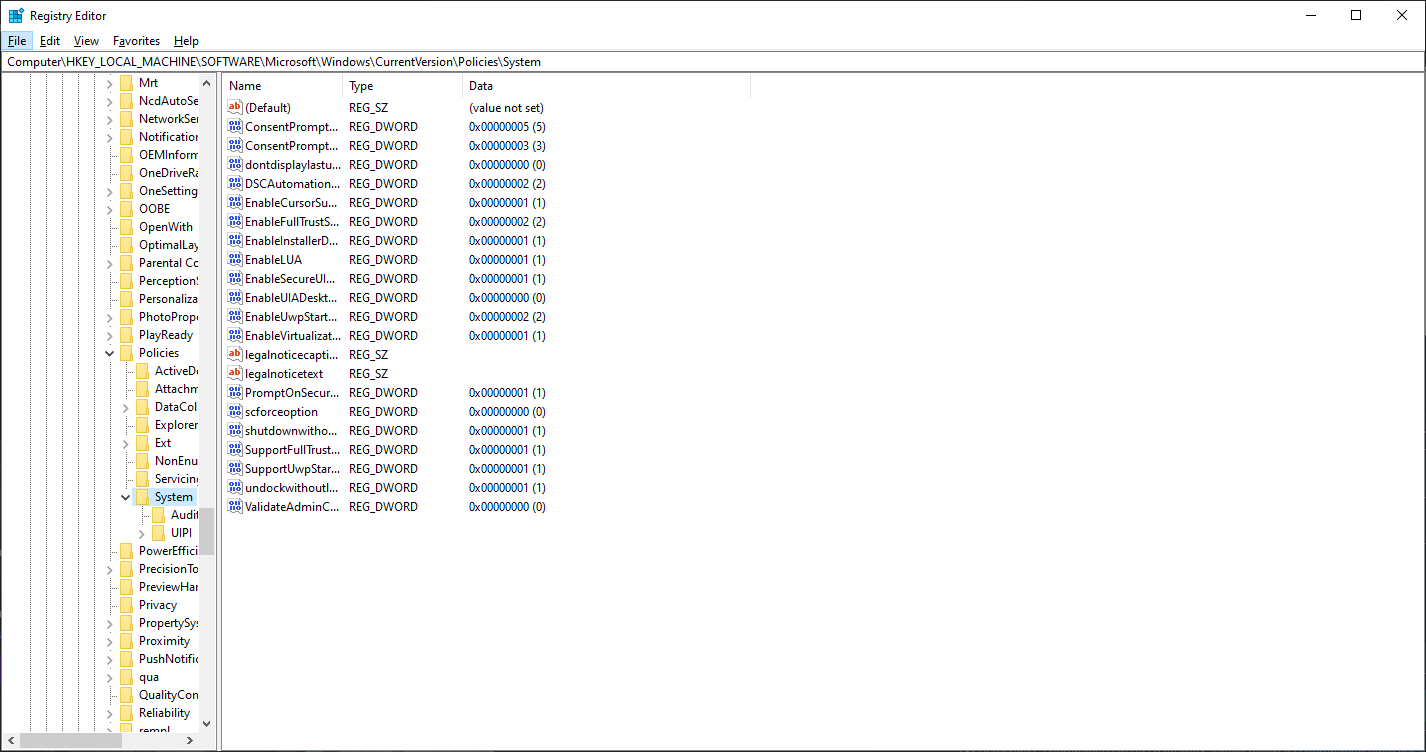Click the folder icon of Audit subkey
Screen dimensions: 1426x752
(x=158, y=515)
